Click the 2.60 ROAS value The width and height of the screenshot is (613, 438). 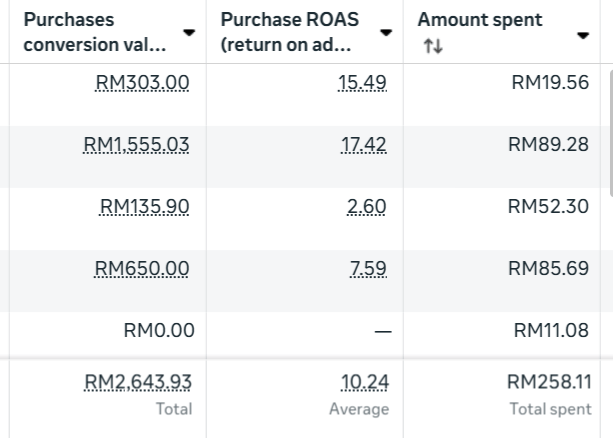click(366, 207)
